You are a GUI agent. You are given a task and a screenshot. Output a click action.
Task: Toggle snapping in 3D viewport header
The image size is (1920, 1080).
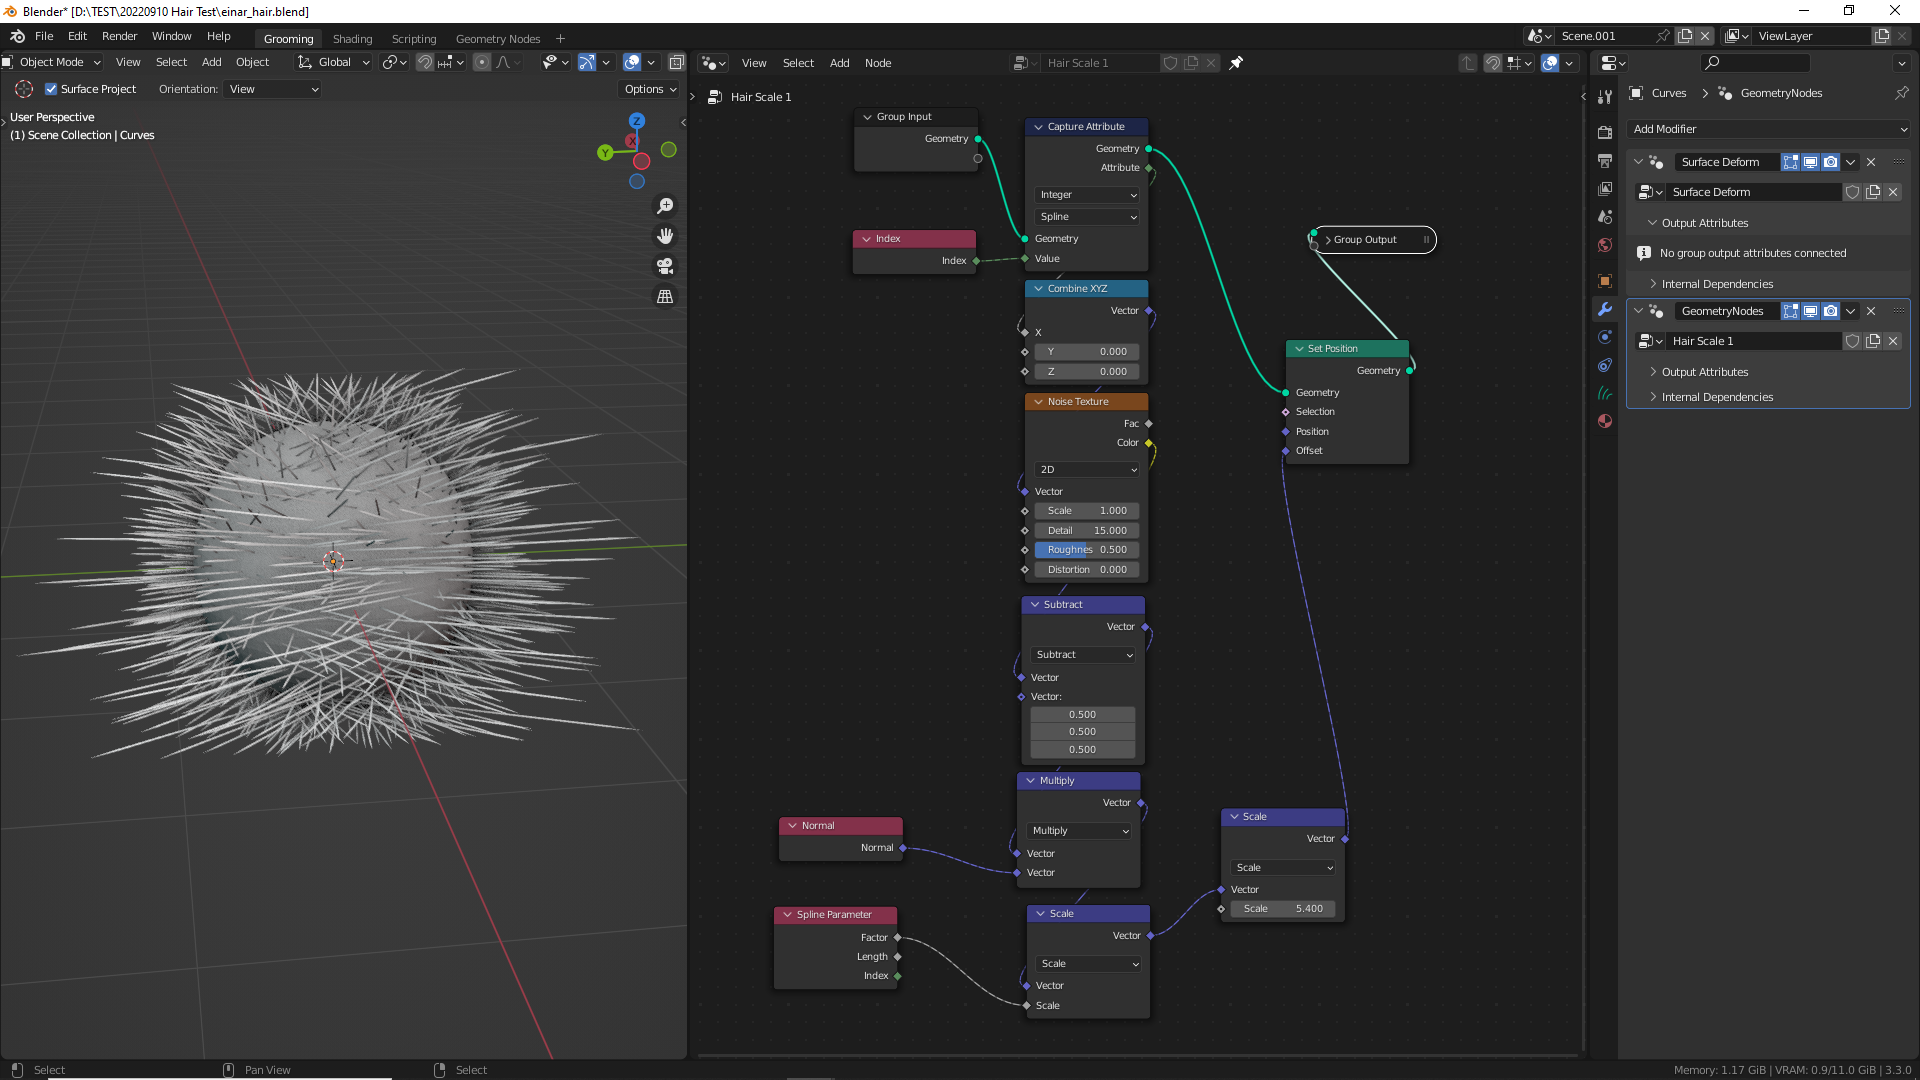point(425,62)
